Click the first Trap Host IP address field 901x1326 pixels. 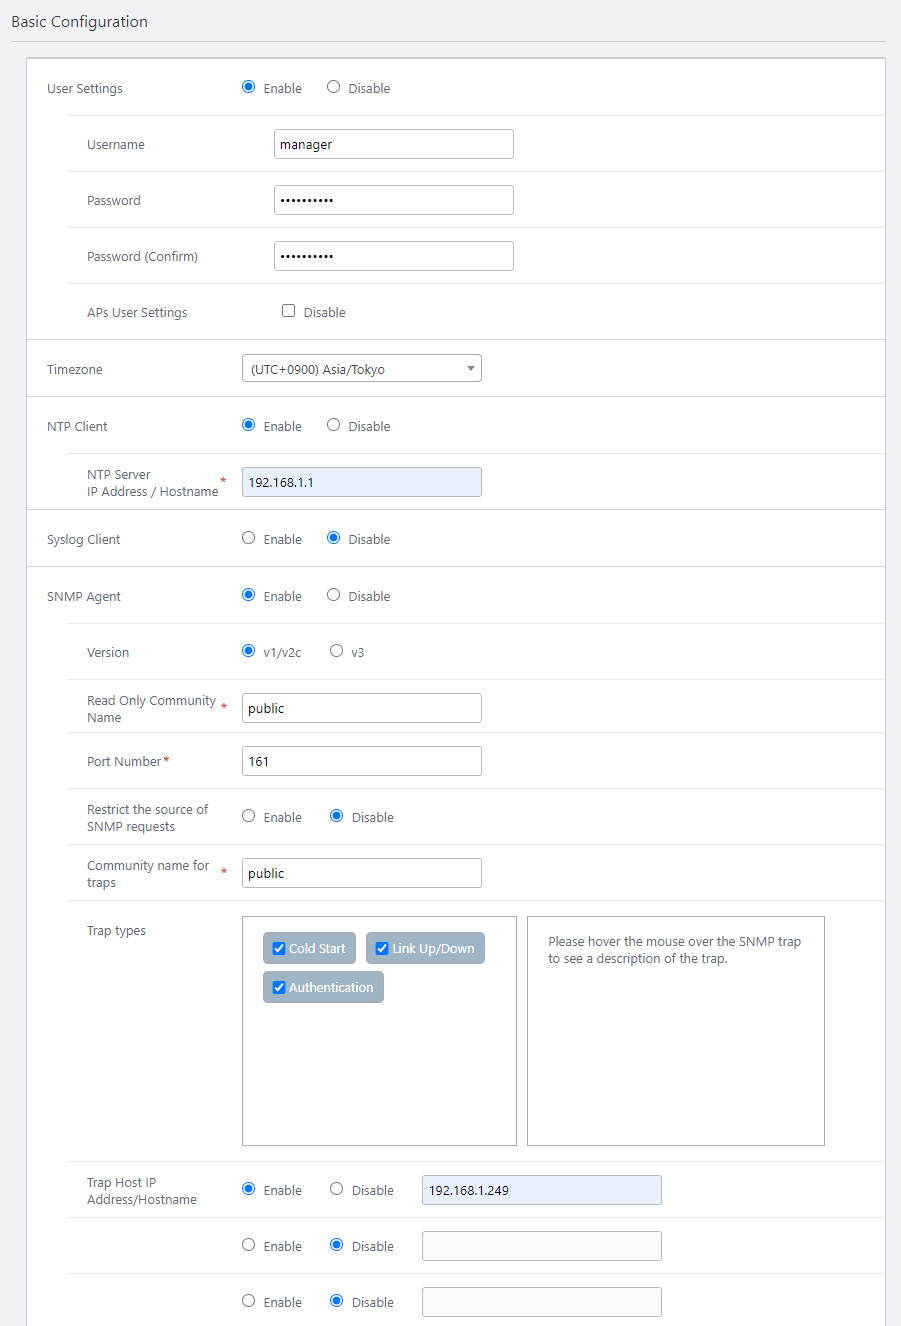(x=541, y=1190)
